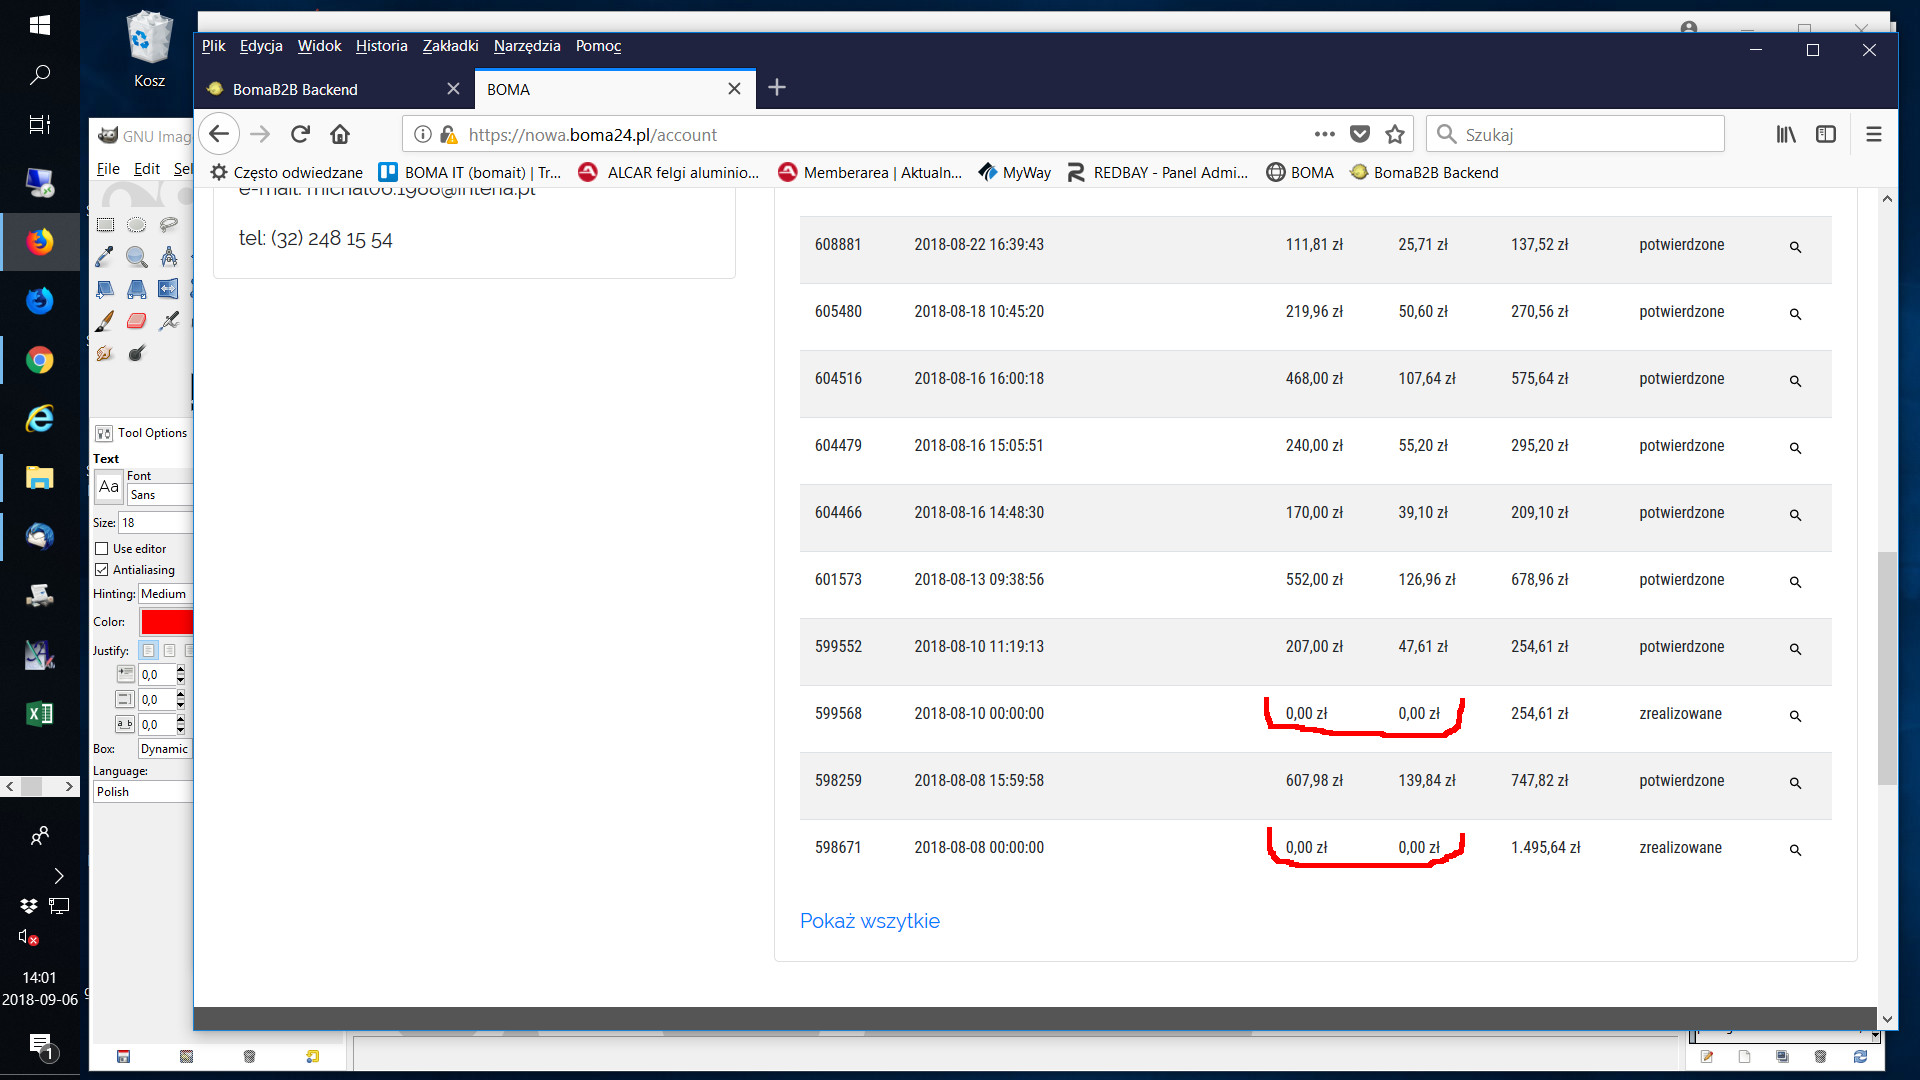Select the GIMP Zoom magnifier tool
This screenshot has width=1920, height=1080.
point(137,257)
